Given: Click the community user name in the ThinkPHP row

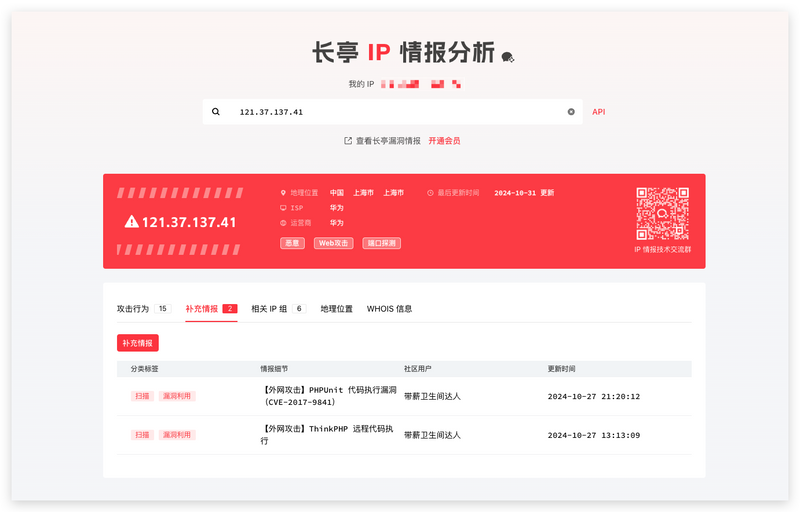Looking at the screenshot, I should point(432,435).
